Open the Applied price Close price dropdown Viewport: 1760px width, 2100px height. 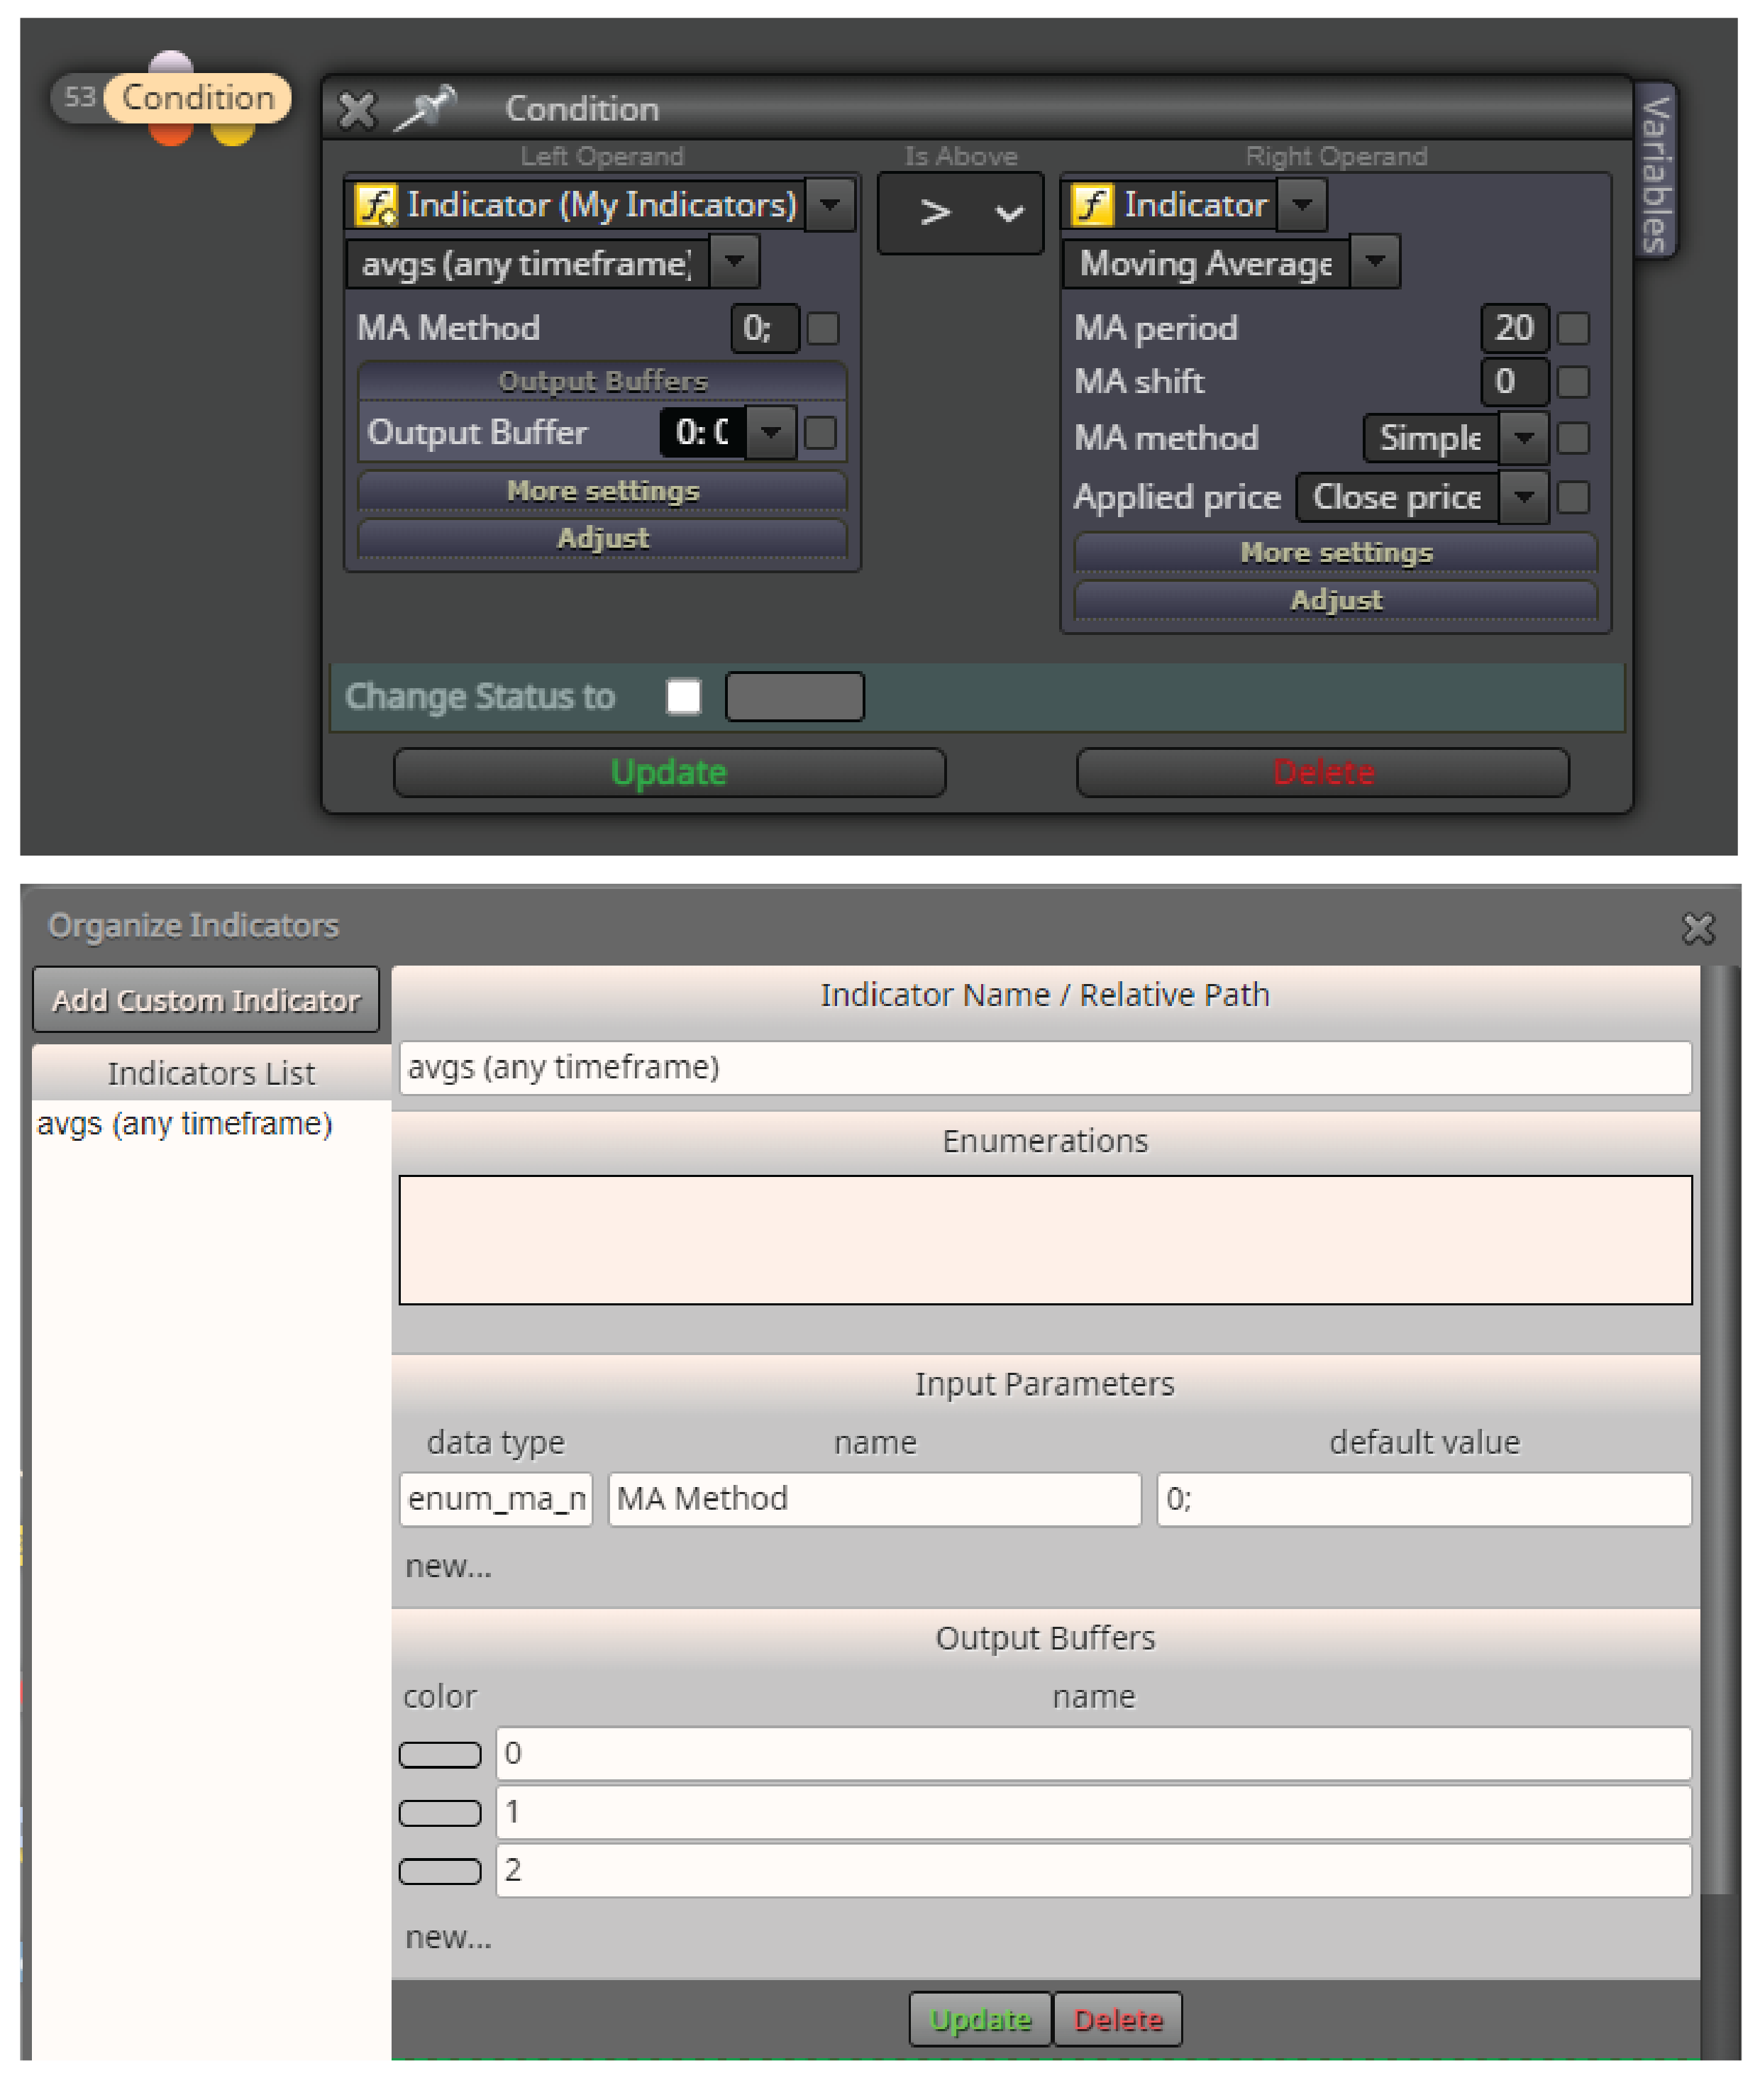1524,497
